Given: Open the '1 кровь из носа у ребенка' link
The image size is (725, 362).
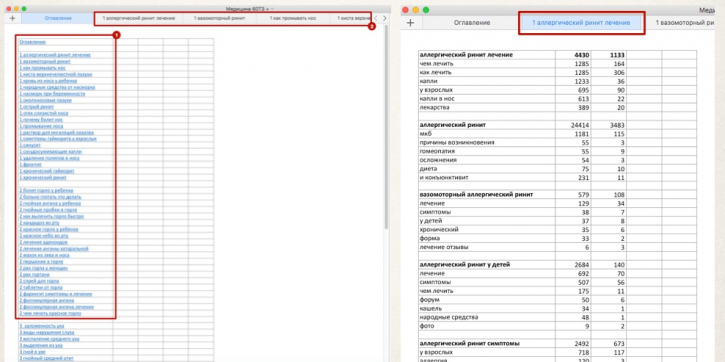Looking at the screenshot, I should pos(48,81).
